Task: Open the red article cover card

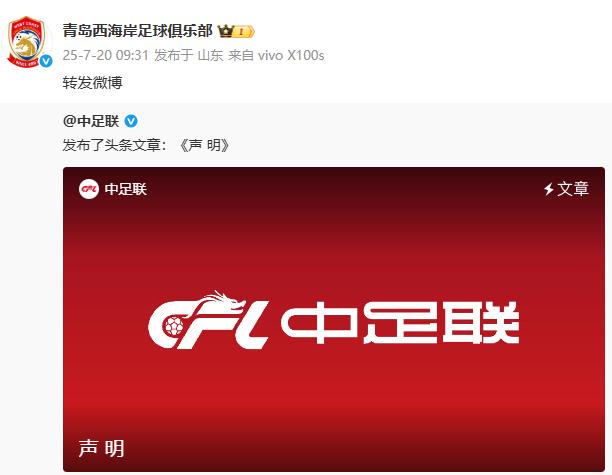Action: tap(334, 319)
